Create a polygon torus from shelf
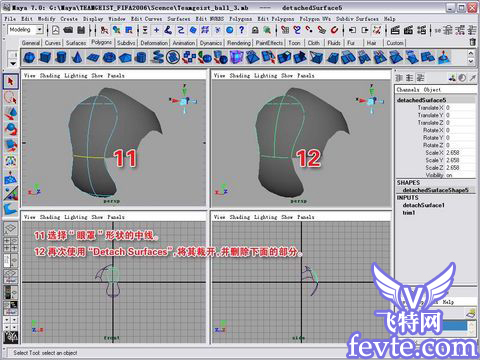The height and width of the screenshot is (360, 480). 109,57
